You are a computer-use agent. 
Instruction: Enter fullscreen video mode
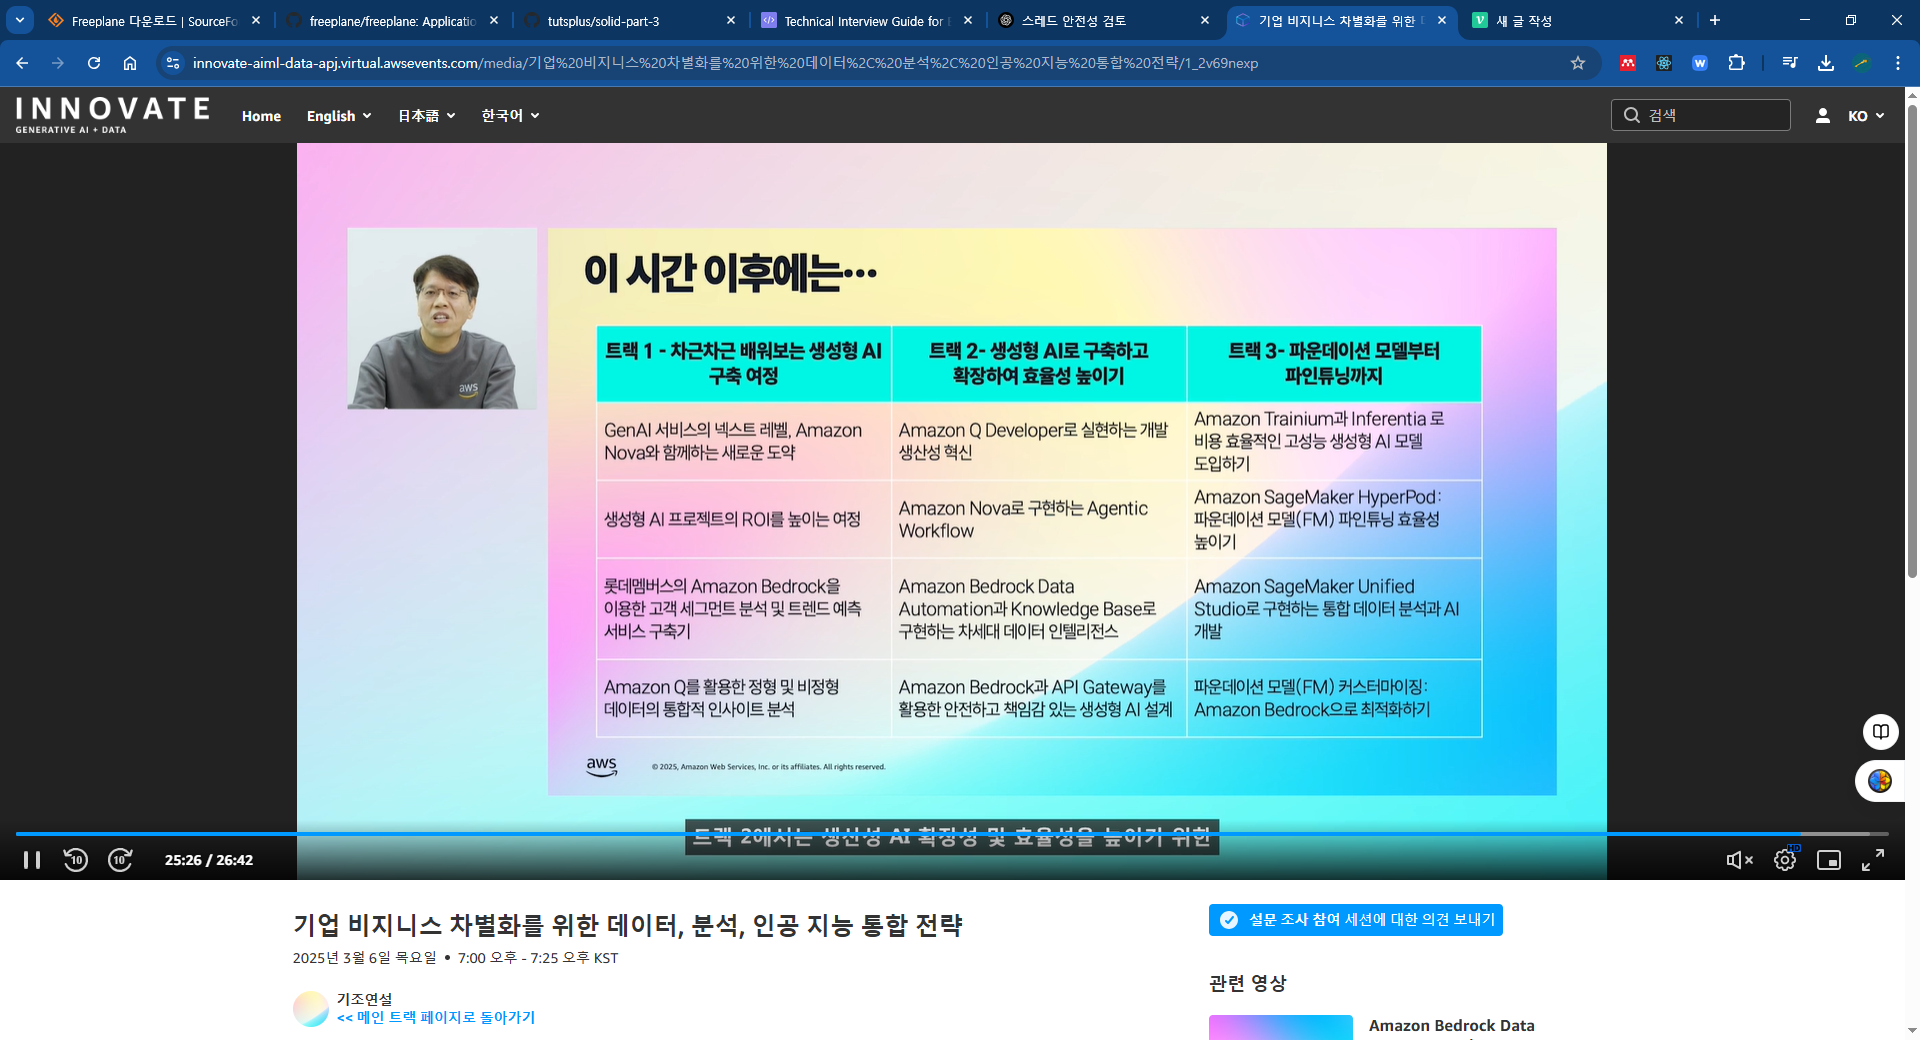tap(1873, 860)
